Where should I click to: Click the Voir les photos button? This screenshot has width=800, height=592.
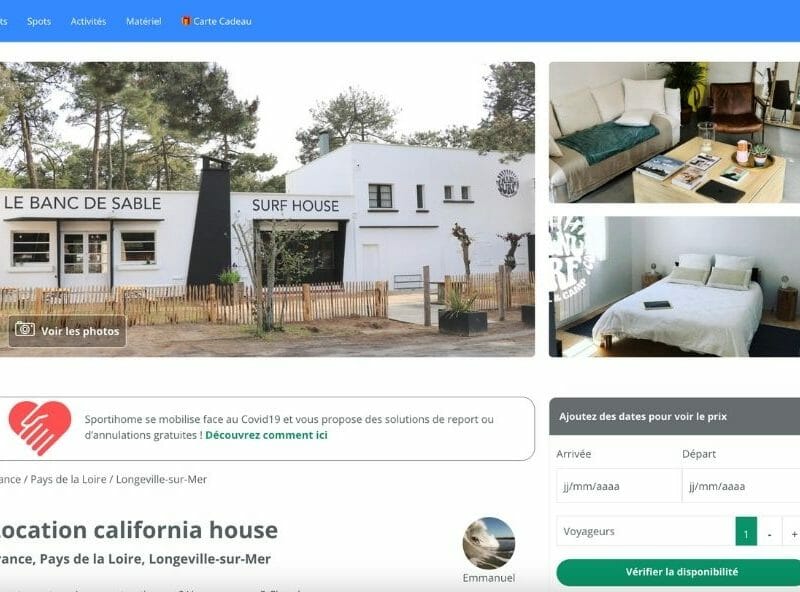click(67, 331)
